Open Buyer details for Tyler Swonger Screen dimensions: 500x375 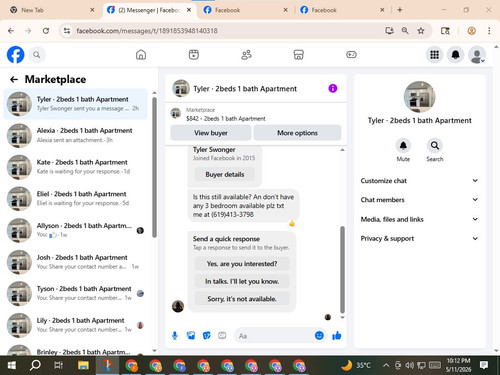tap(225, 174)
